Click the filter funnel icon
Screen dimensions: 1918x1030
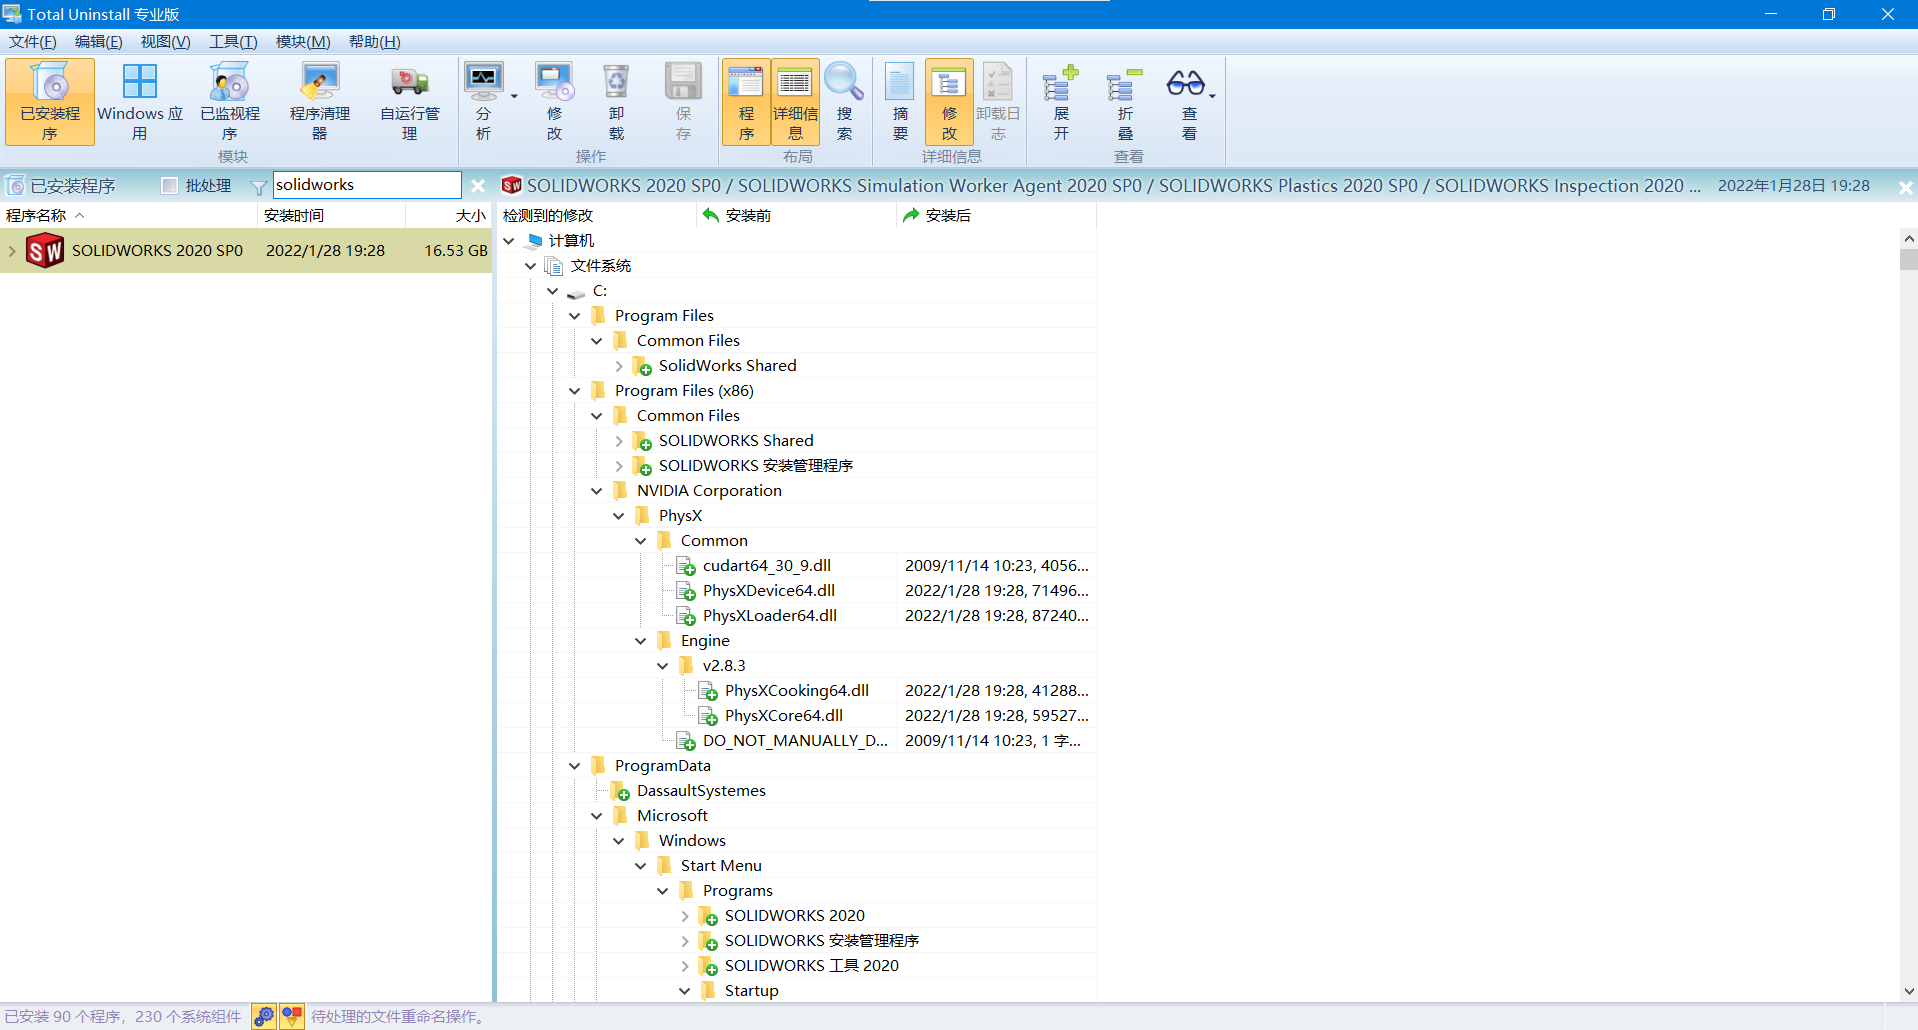[259, 186]
